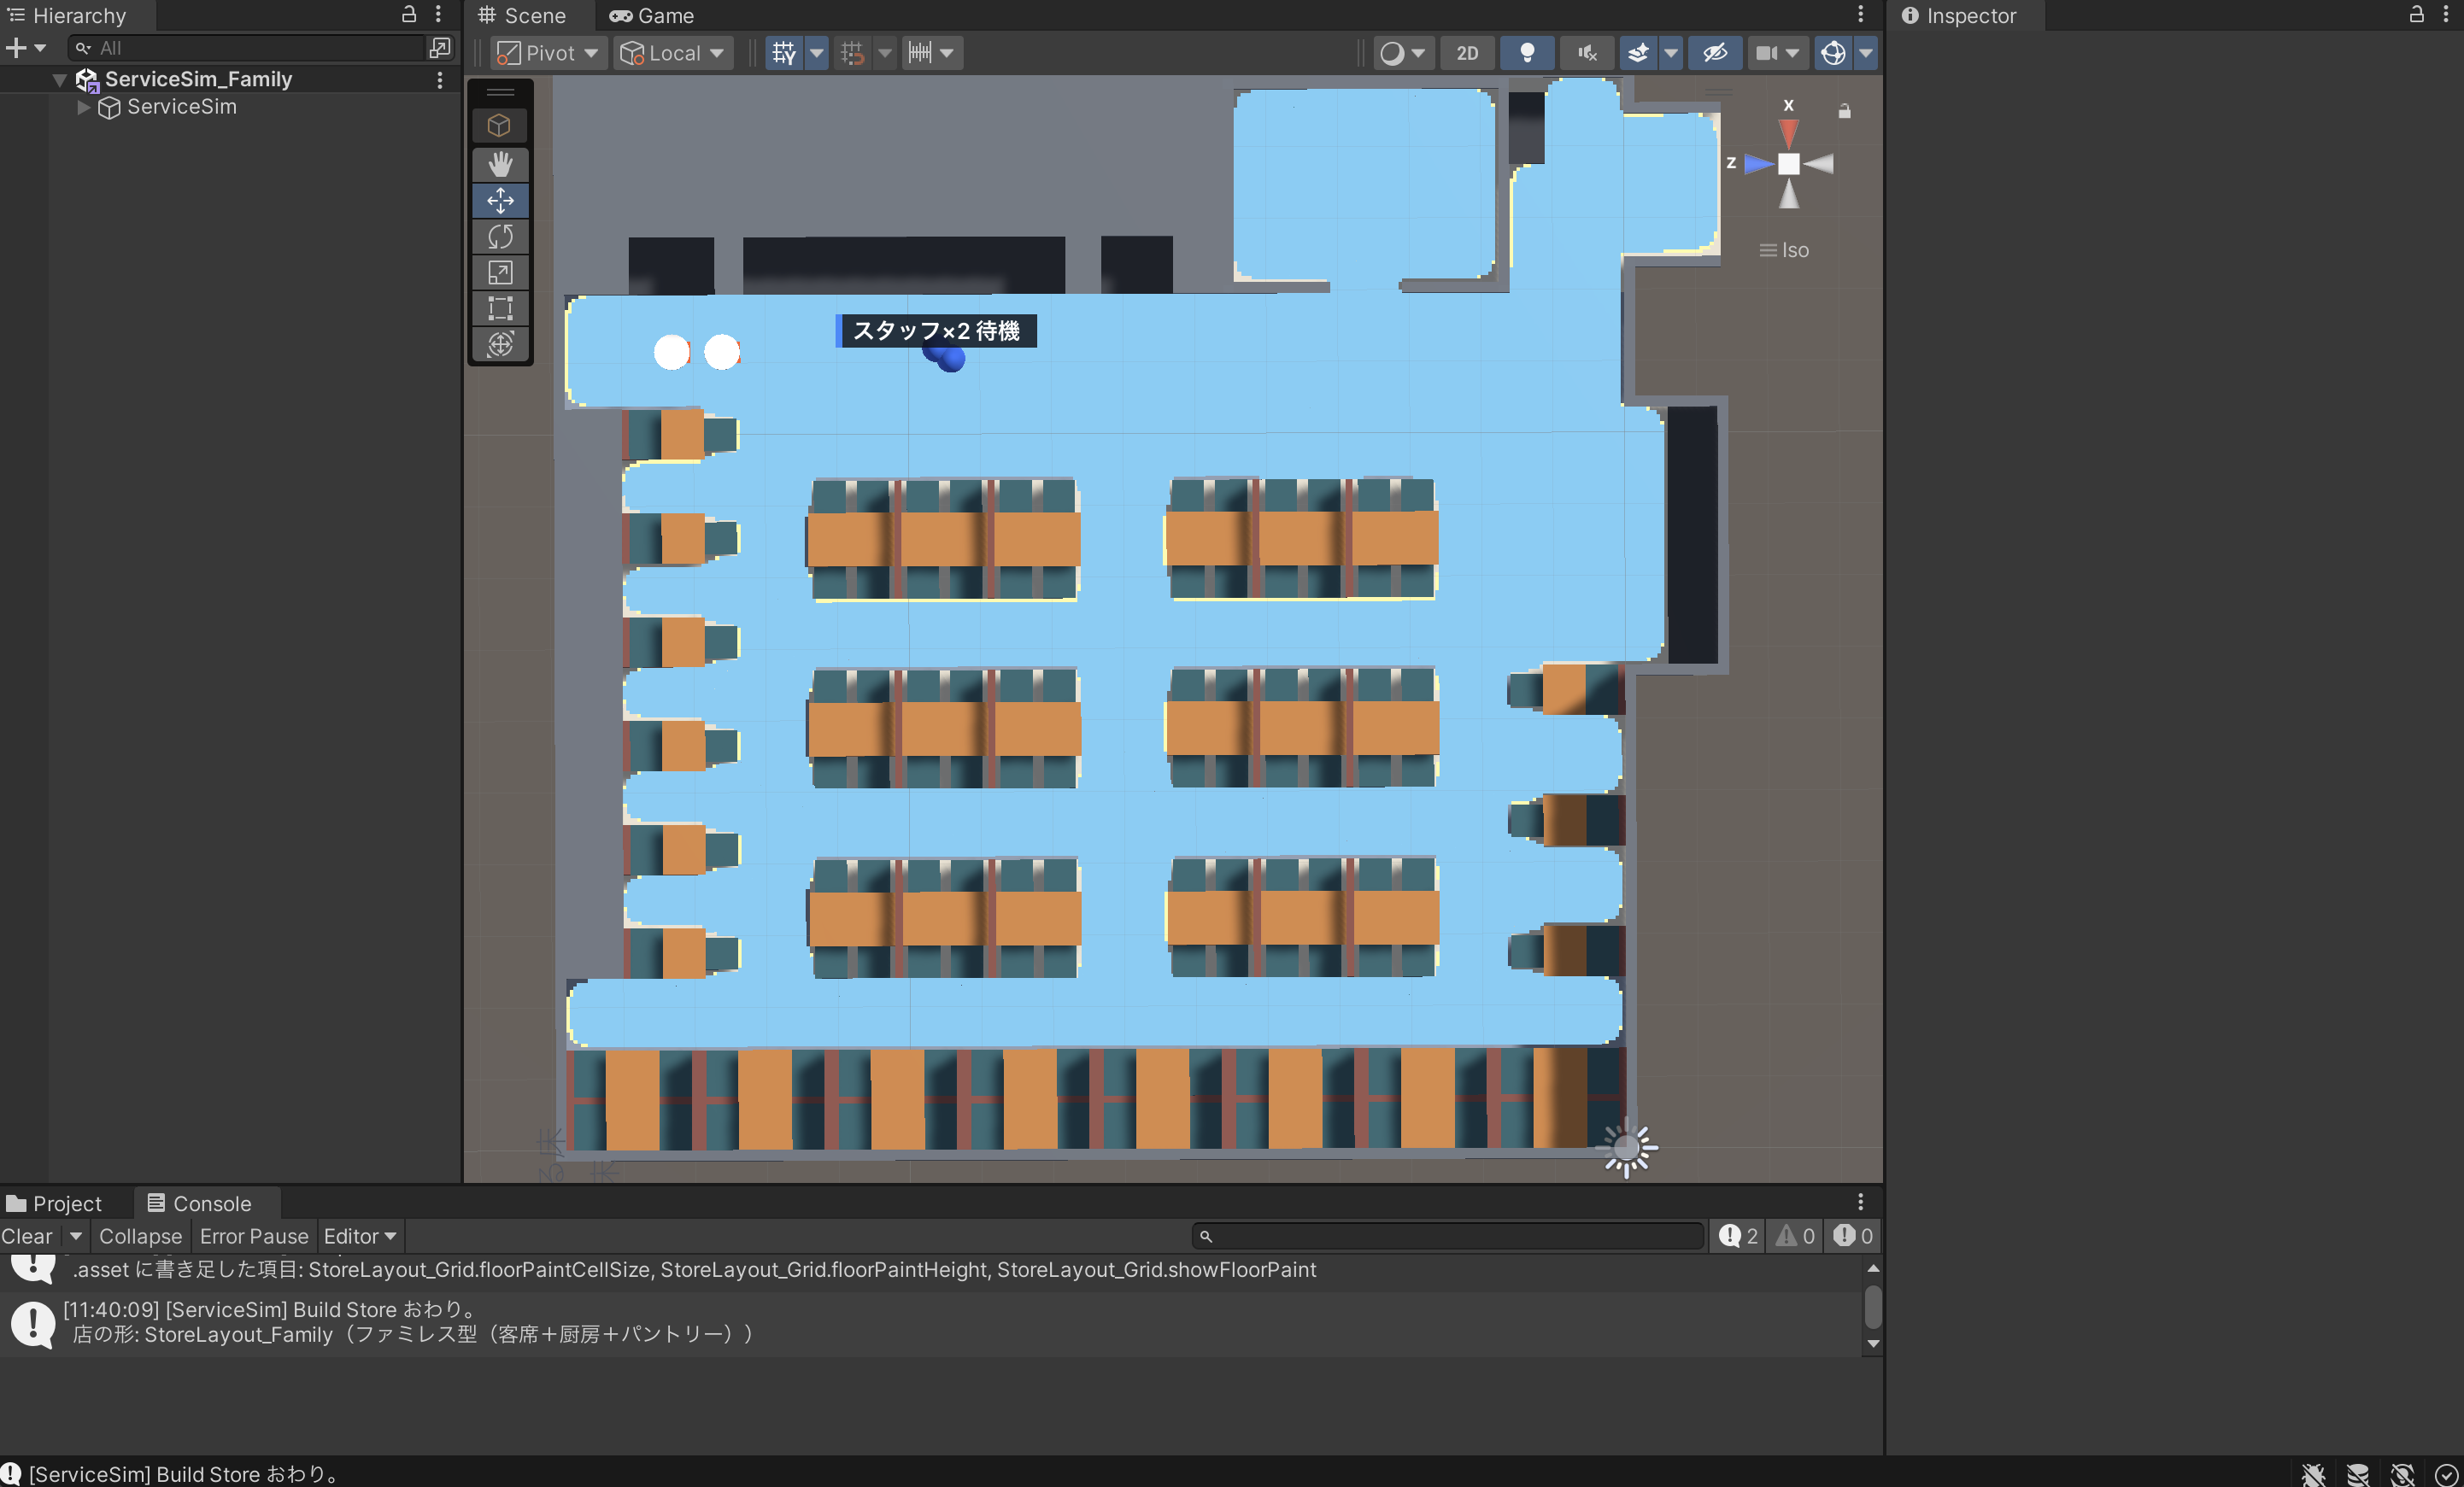Toggle 2D view mode
The height and width of the screenshot is (1487, 2464).
1467,52
